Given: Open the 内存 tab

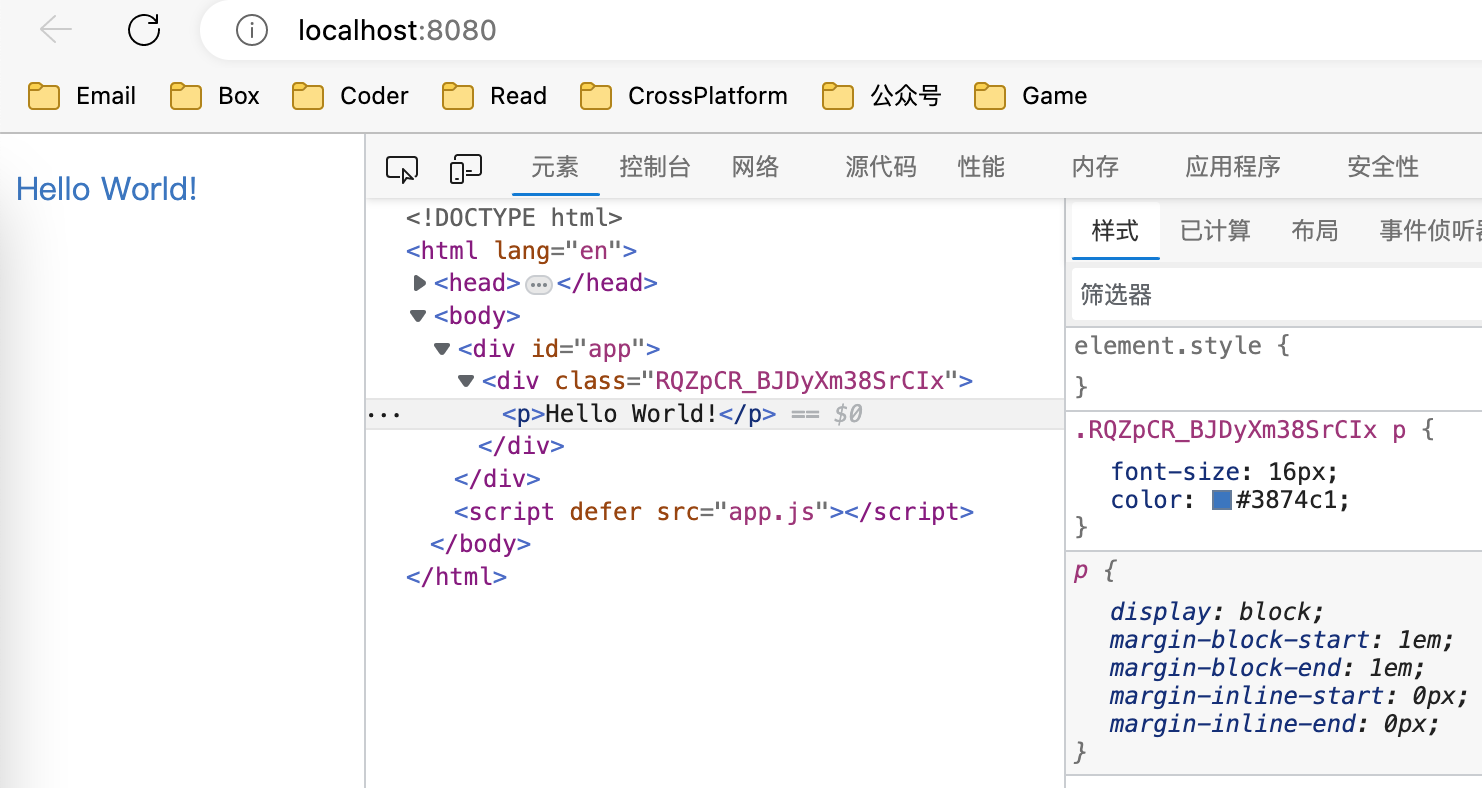Looking at the screenshot, I should [1095, 167].
